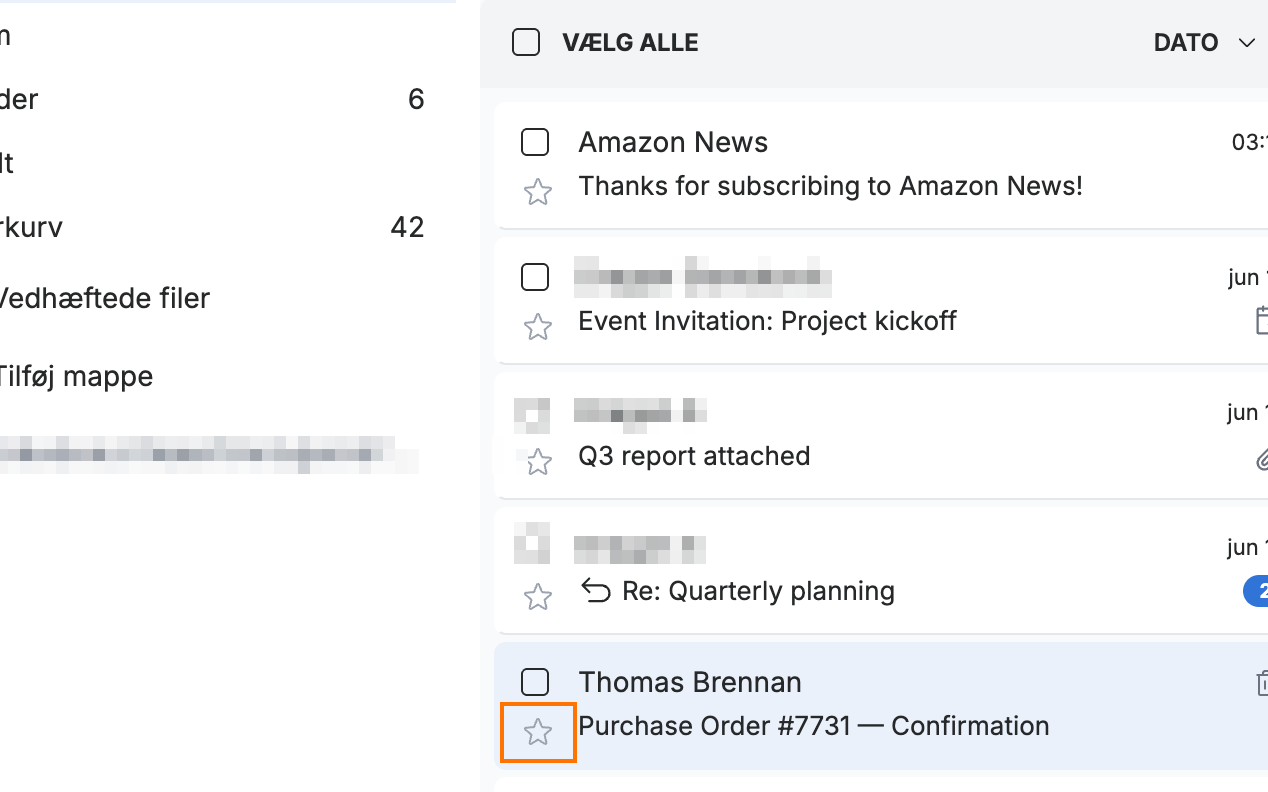Check the Thomas Brennan email checkbox
1268x792 pixels.
535,682
